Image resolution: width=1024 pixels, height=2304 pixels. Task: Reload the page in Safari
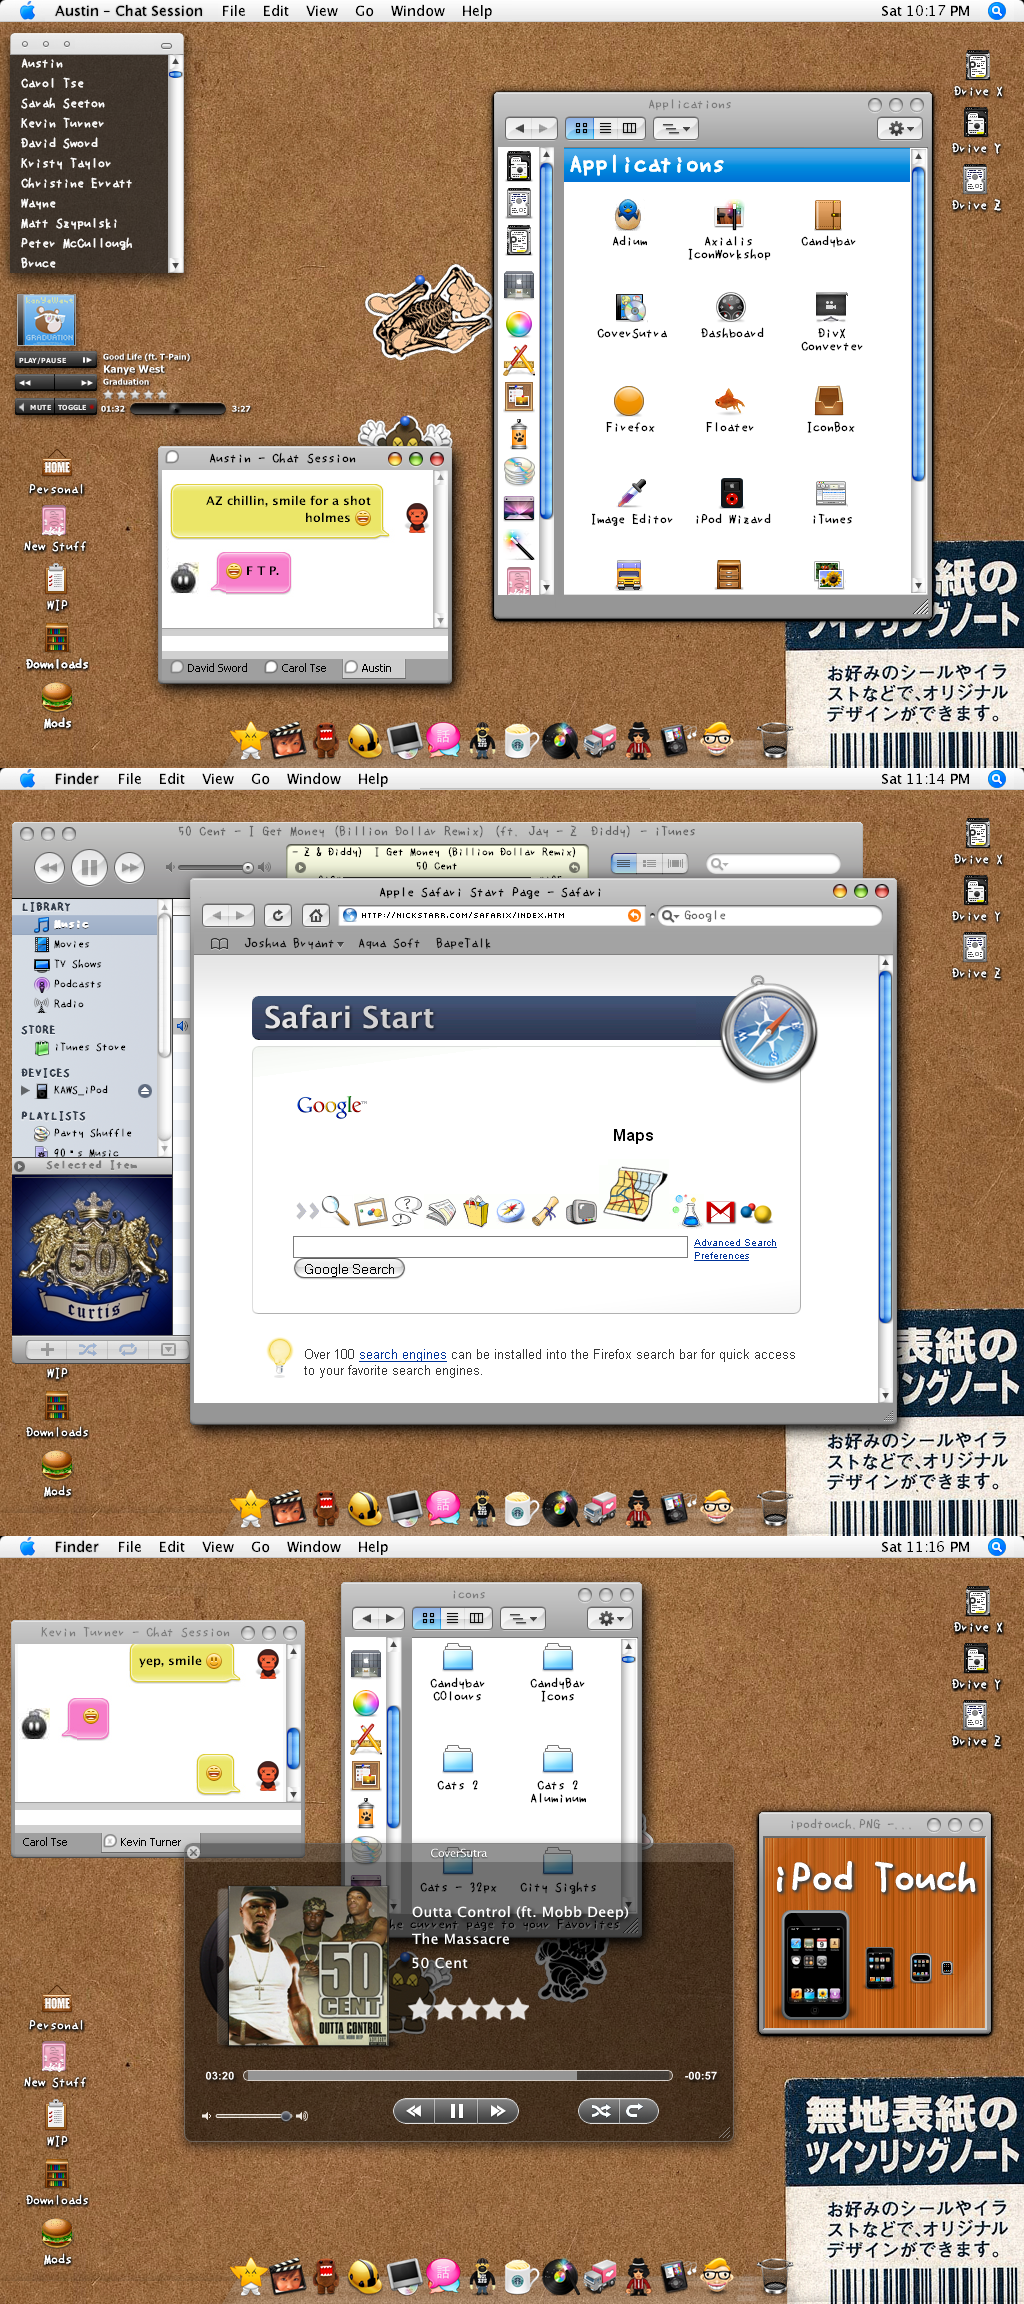point(278,915)
